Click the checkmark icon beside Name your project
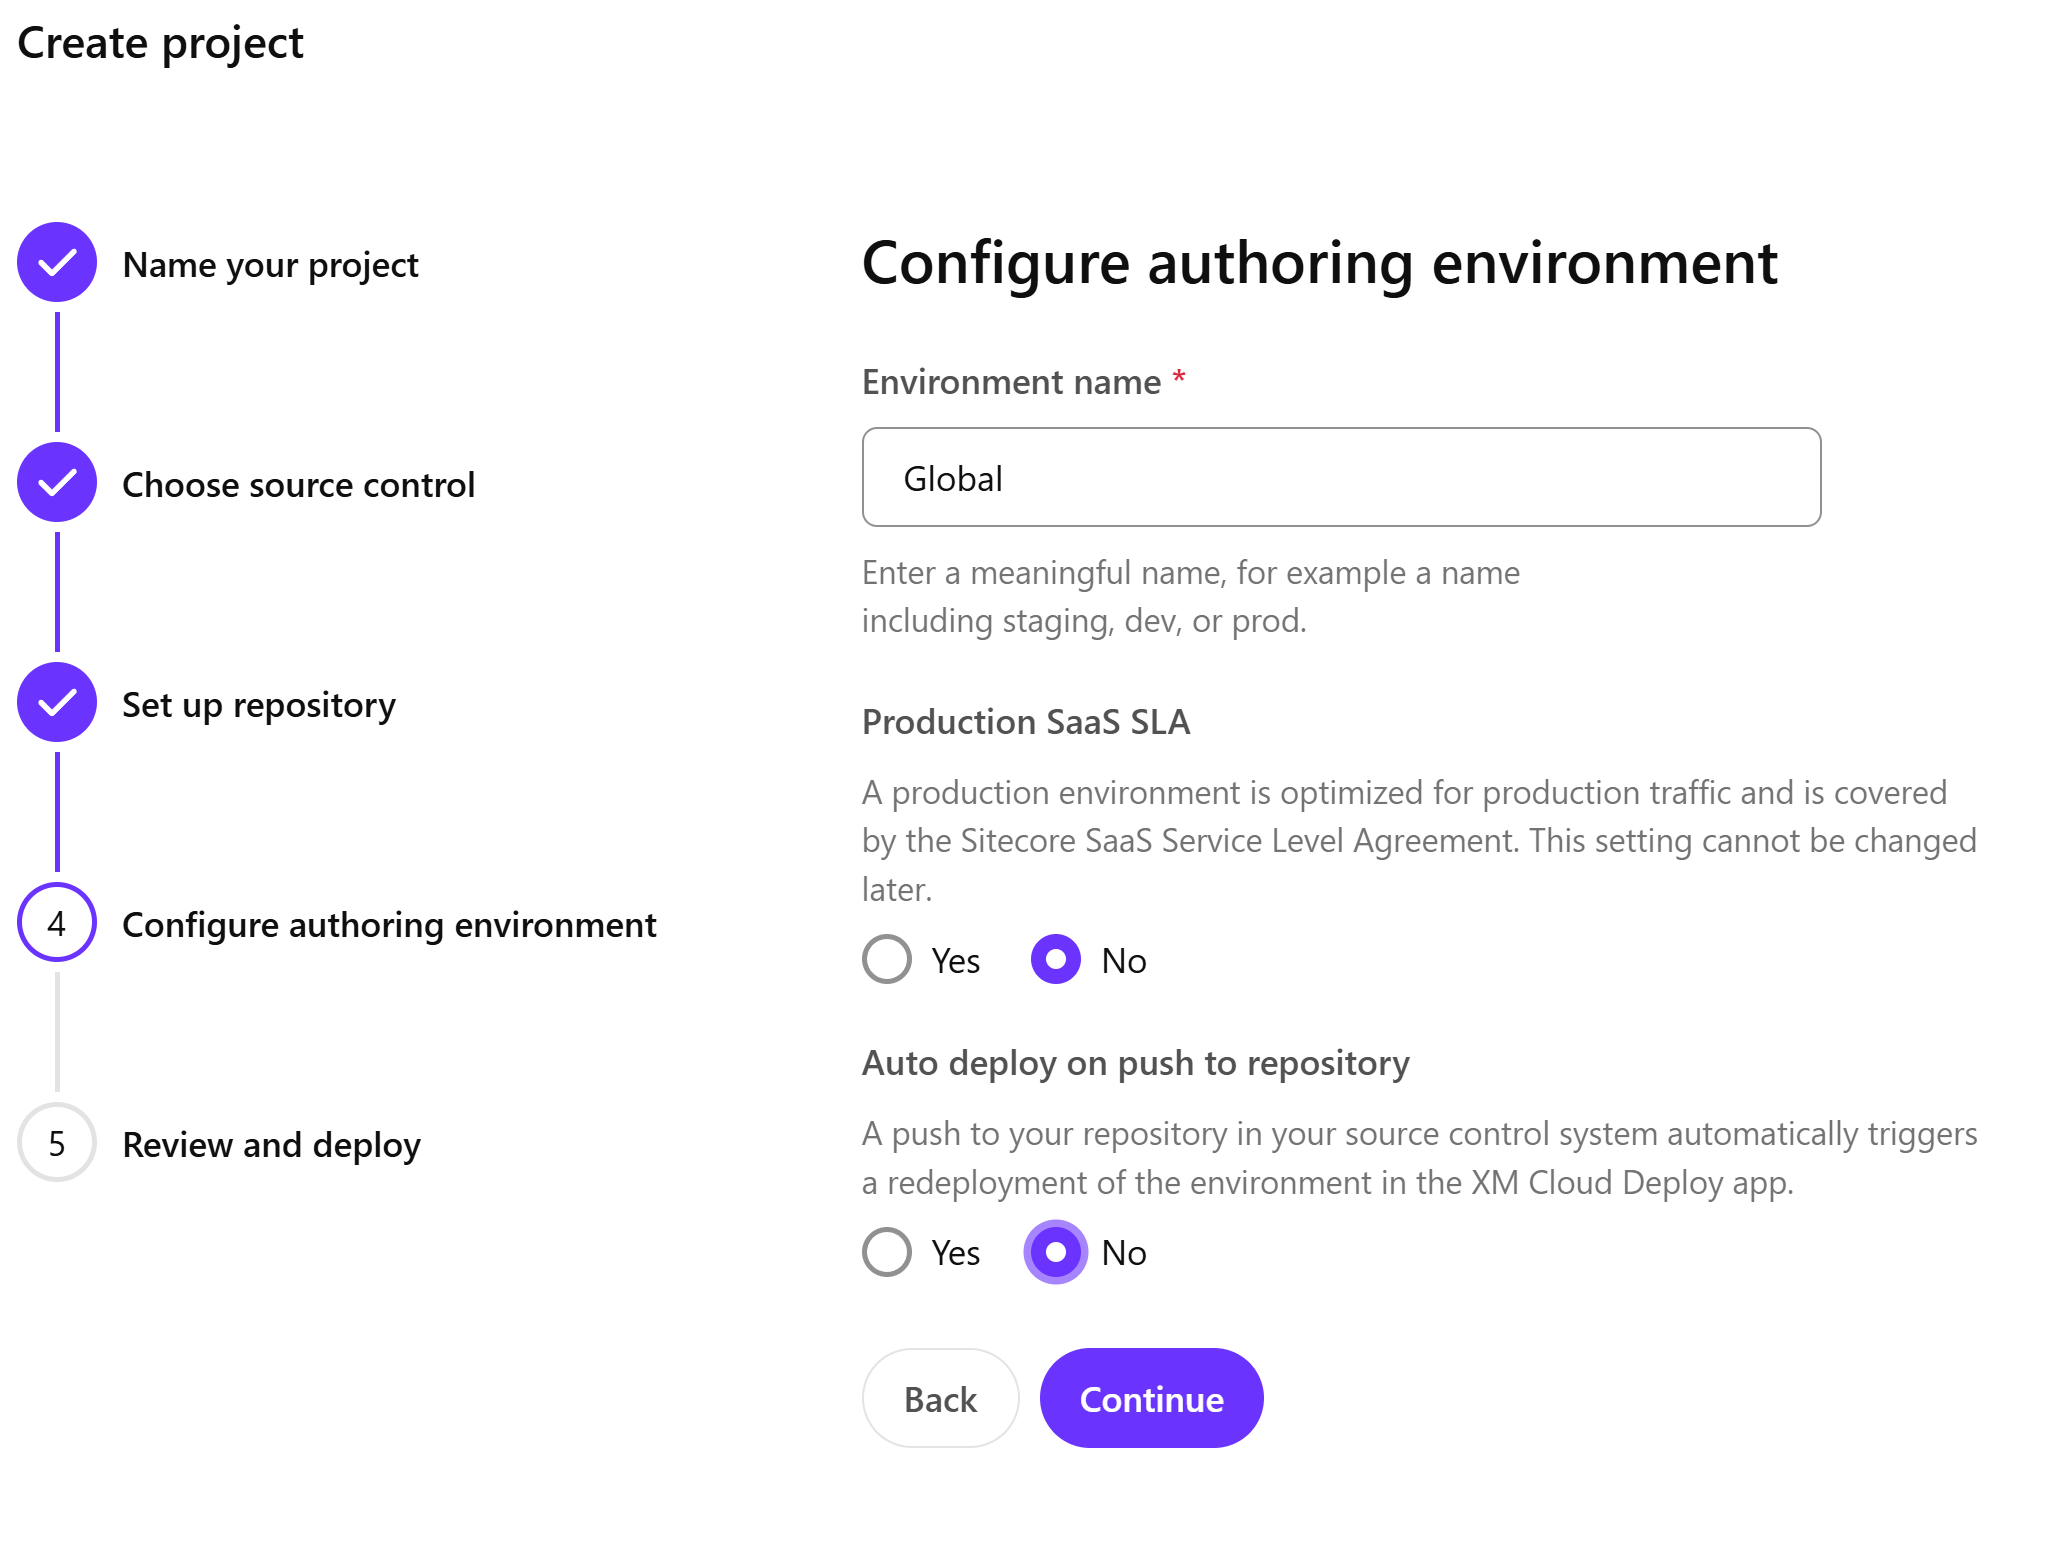Viewport: 2068px width, 1552px height. (x=57, y=262)
